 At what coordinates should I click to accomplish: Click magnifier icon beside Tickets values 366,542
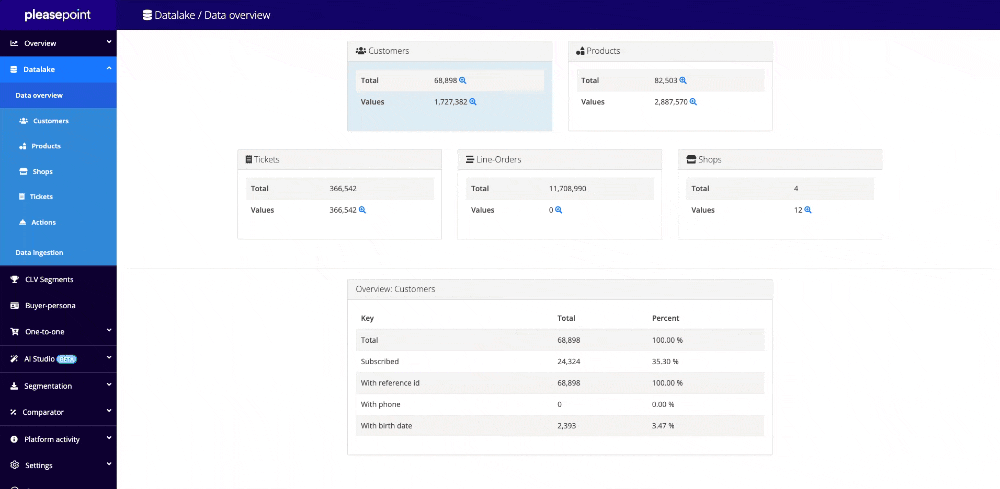coord(362,210)
